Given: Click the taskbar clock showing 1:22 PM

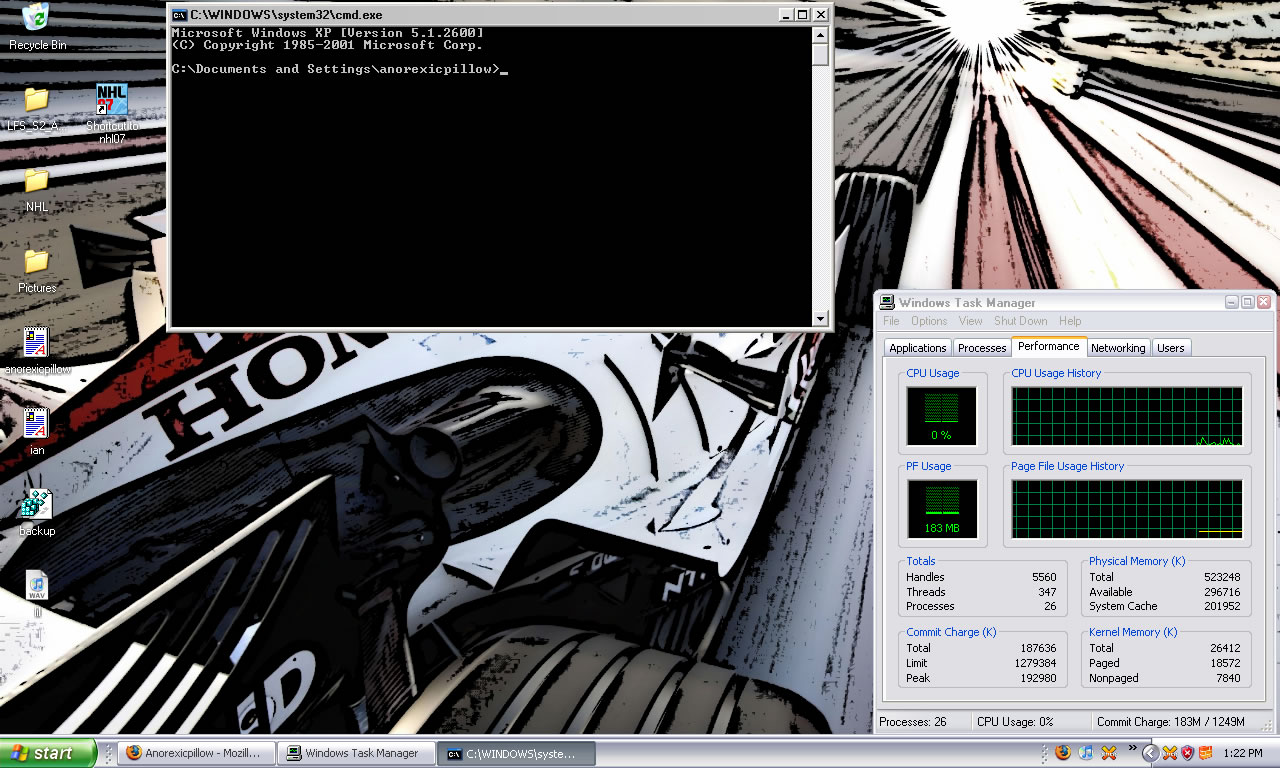Looking at the screenshot, I should coord(1241,753).
